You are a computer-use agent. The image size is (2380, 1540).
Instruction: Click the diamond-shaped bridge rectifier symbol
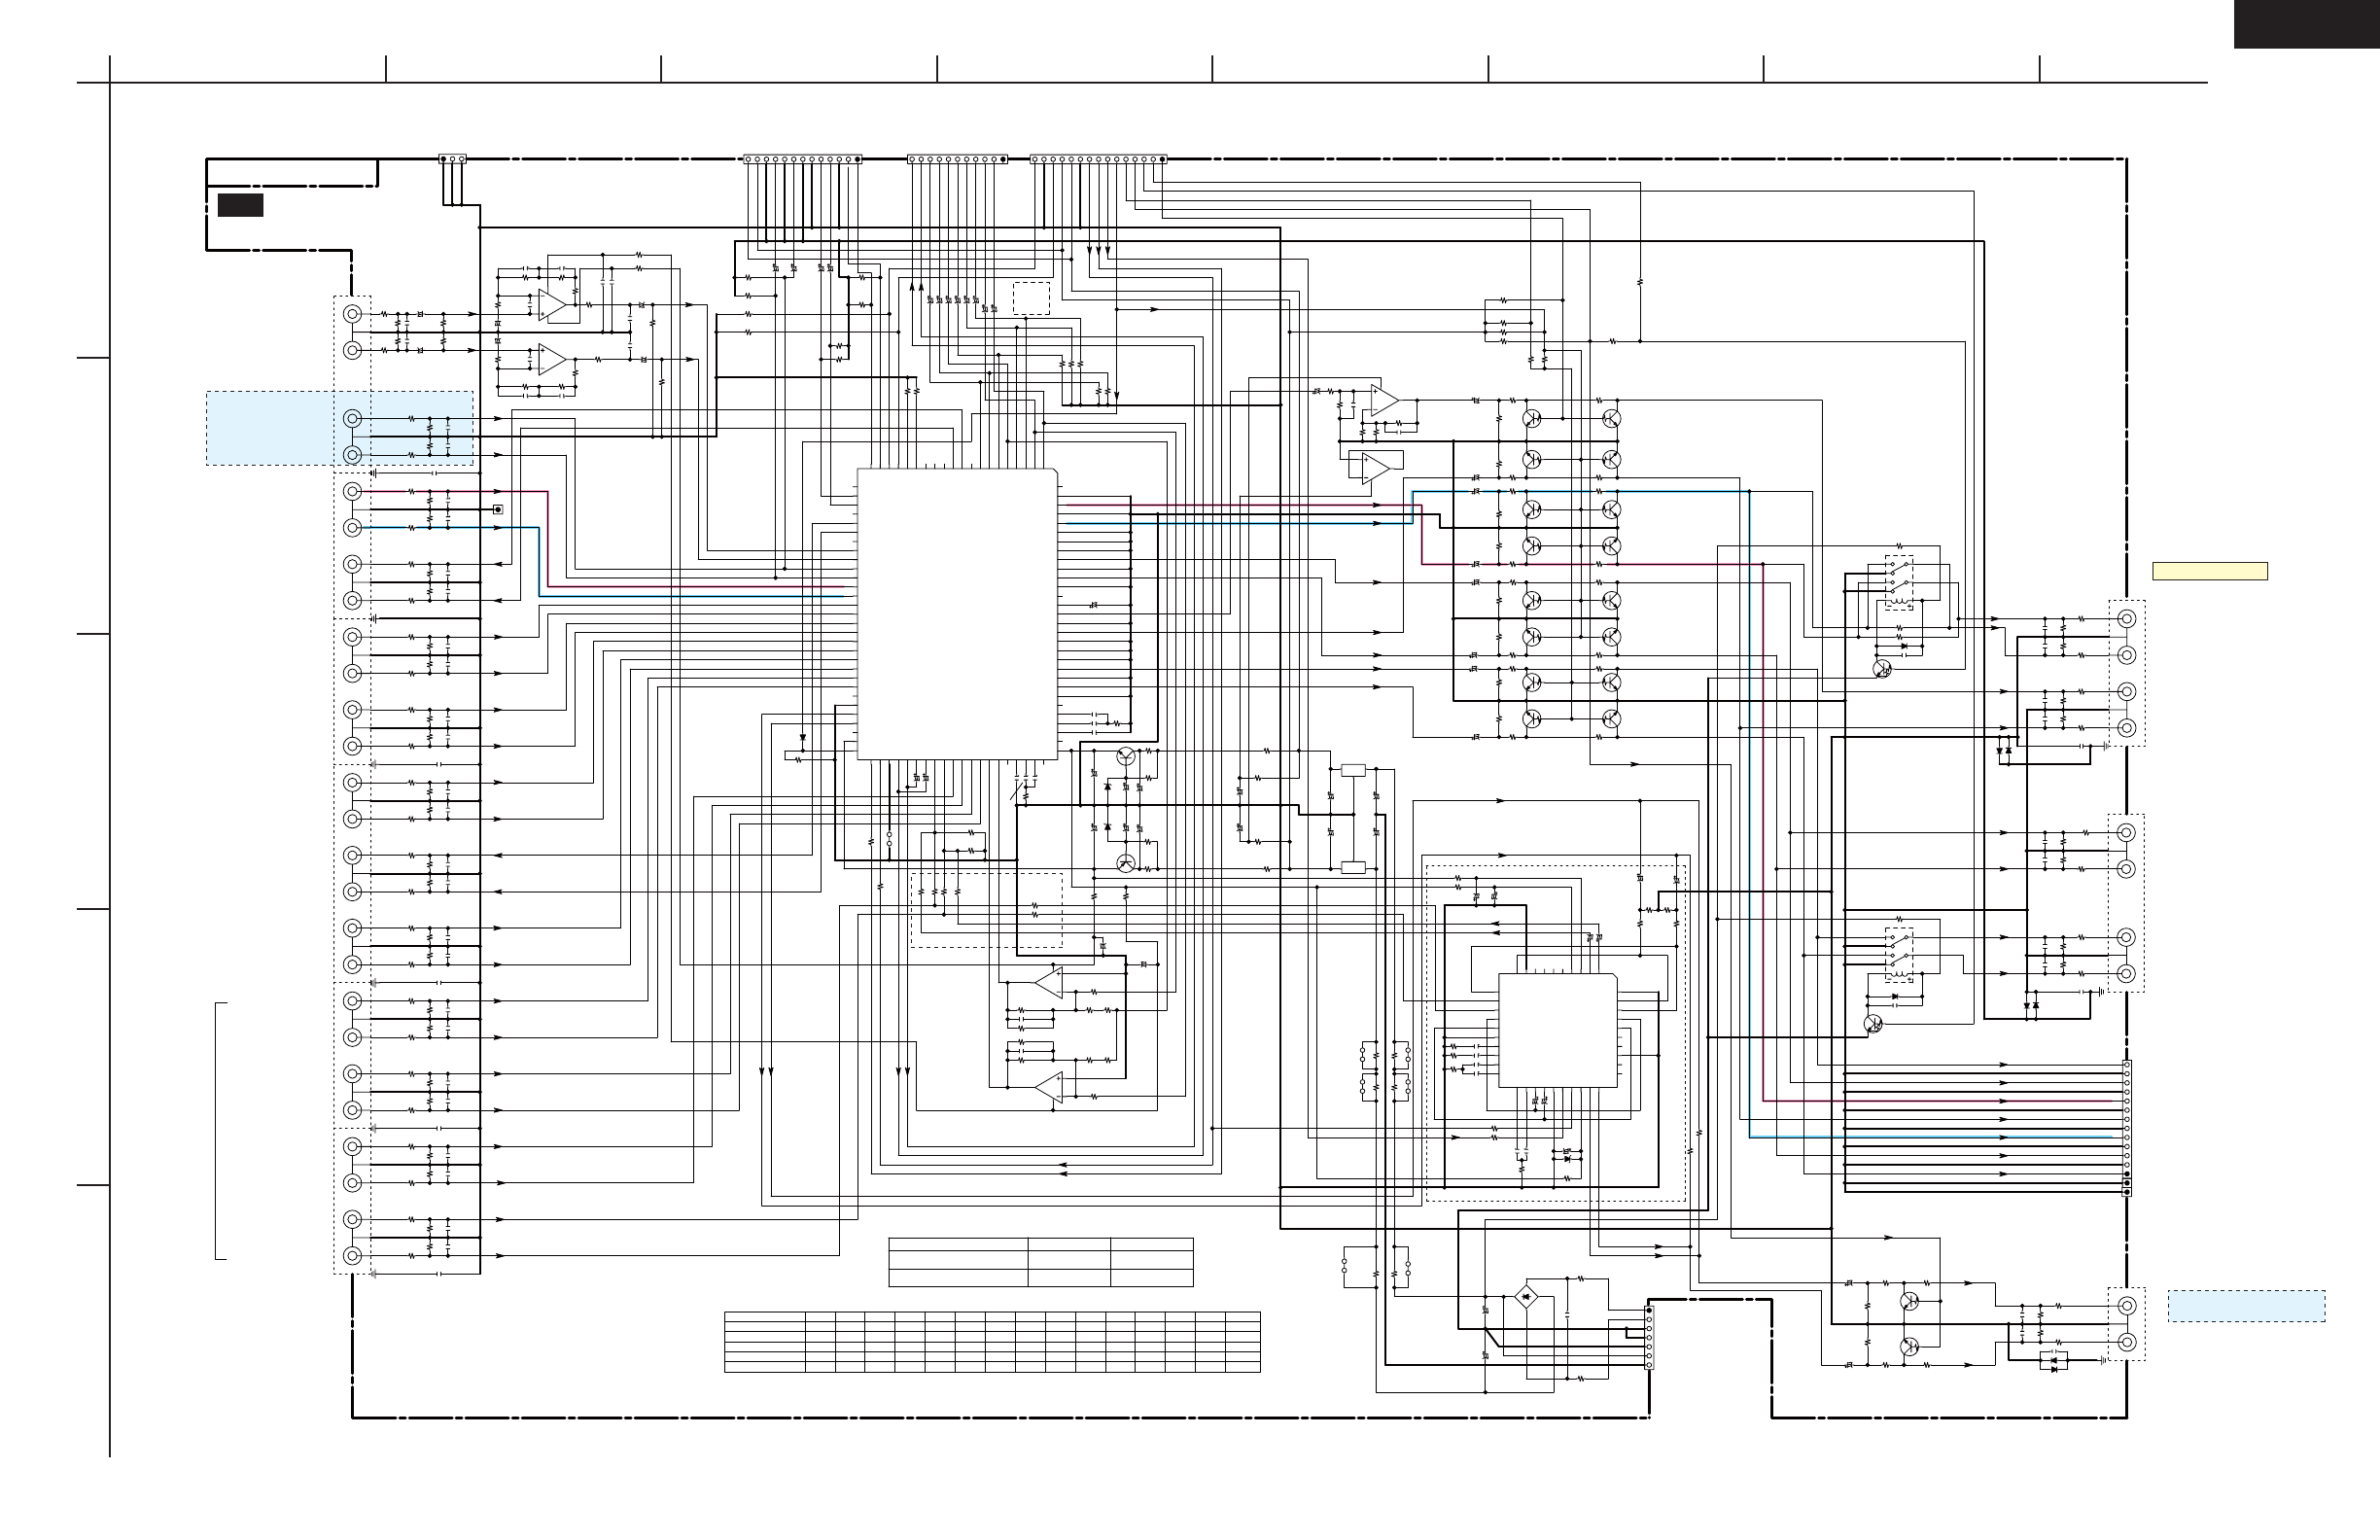(1526, 1298)
